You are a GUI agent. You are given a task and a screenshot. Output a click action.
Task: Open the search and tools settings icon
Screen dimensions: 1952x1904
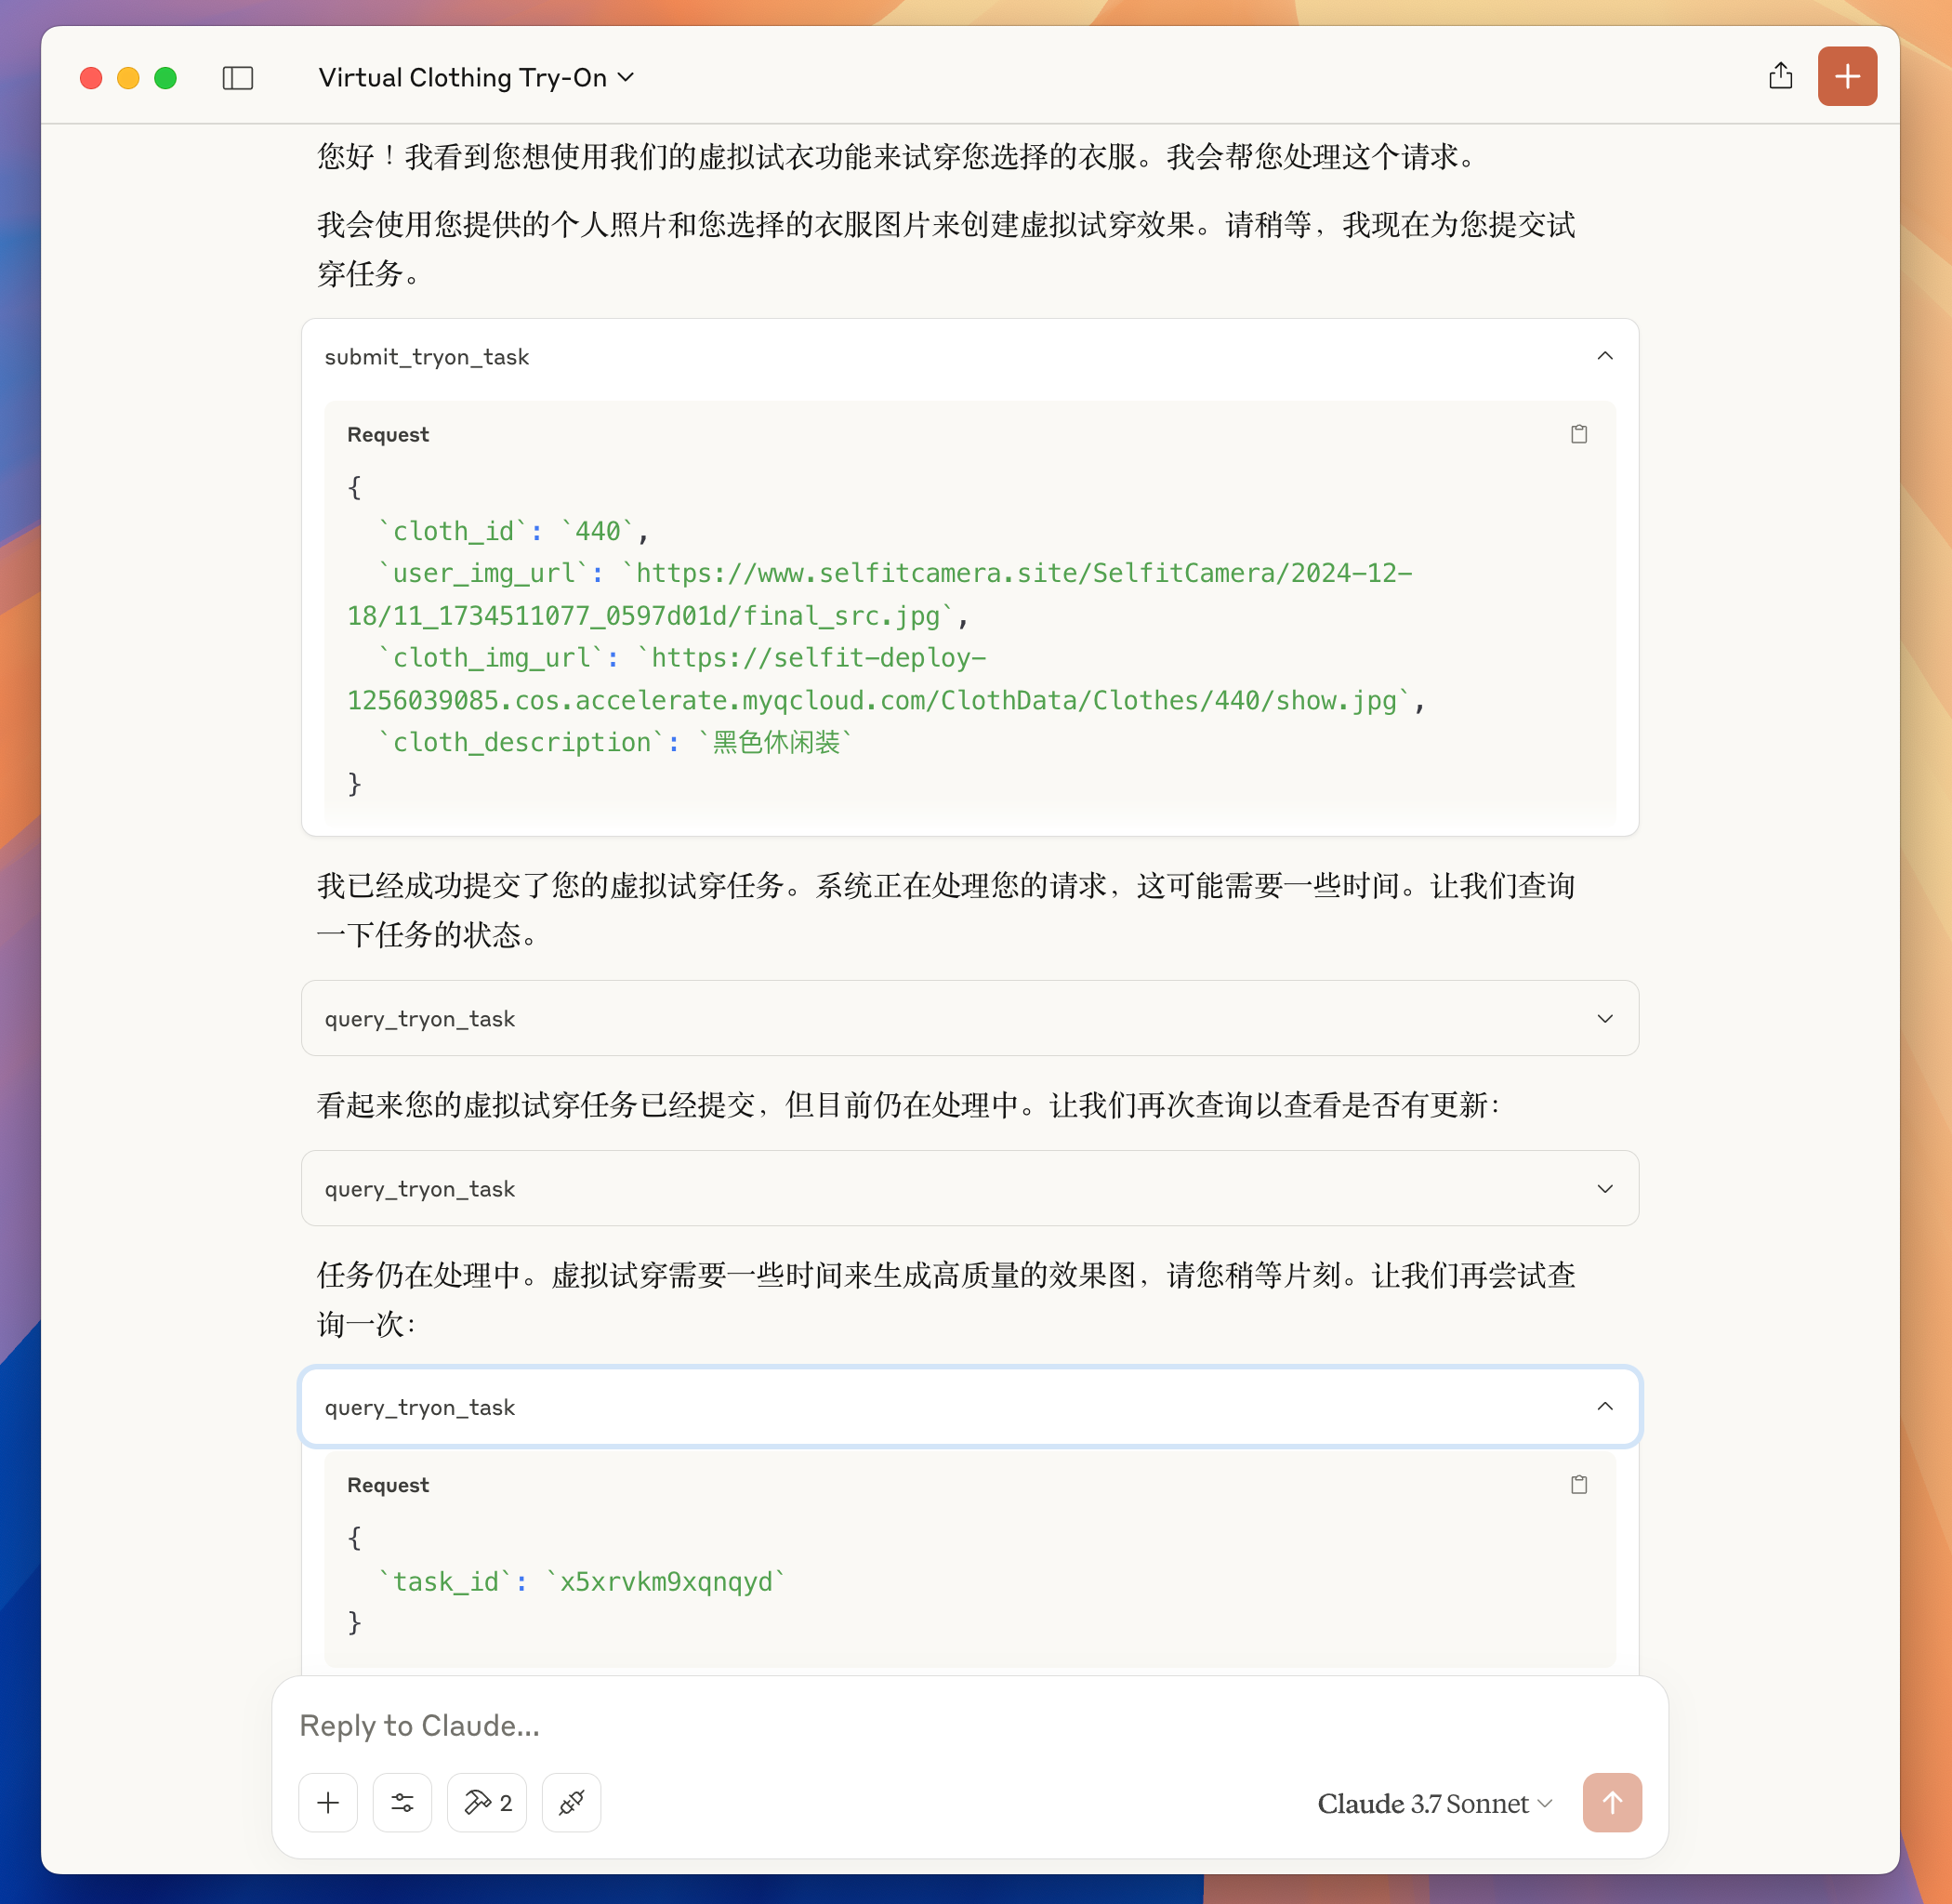click(402, 1802)
